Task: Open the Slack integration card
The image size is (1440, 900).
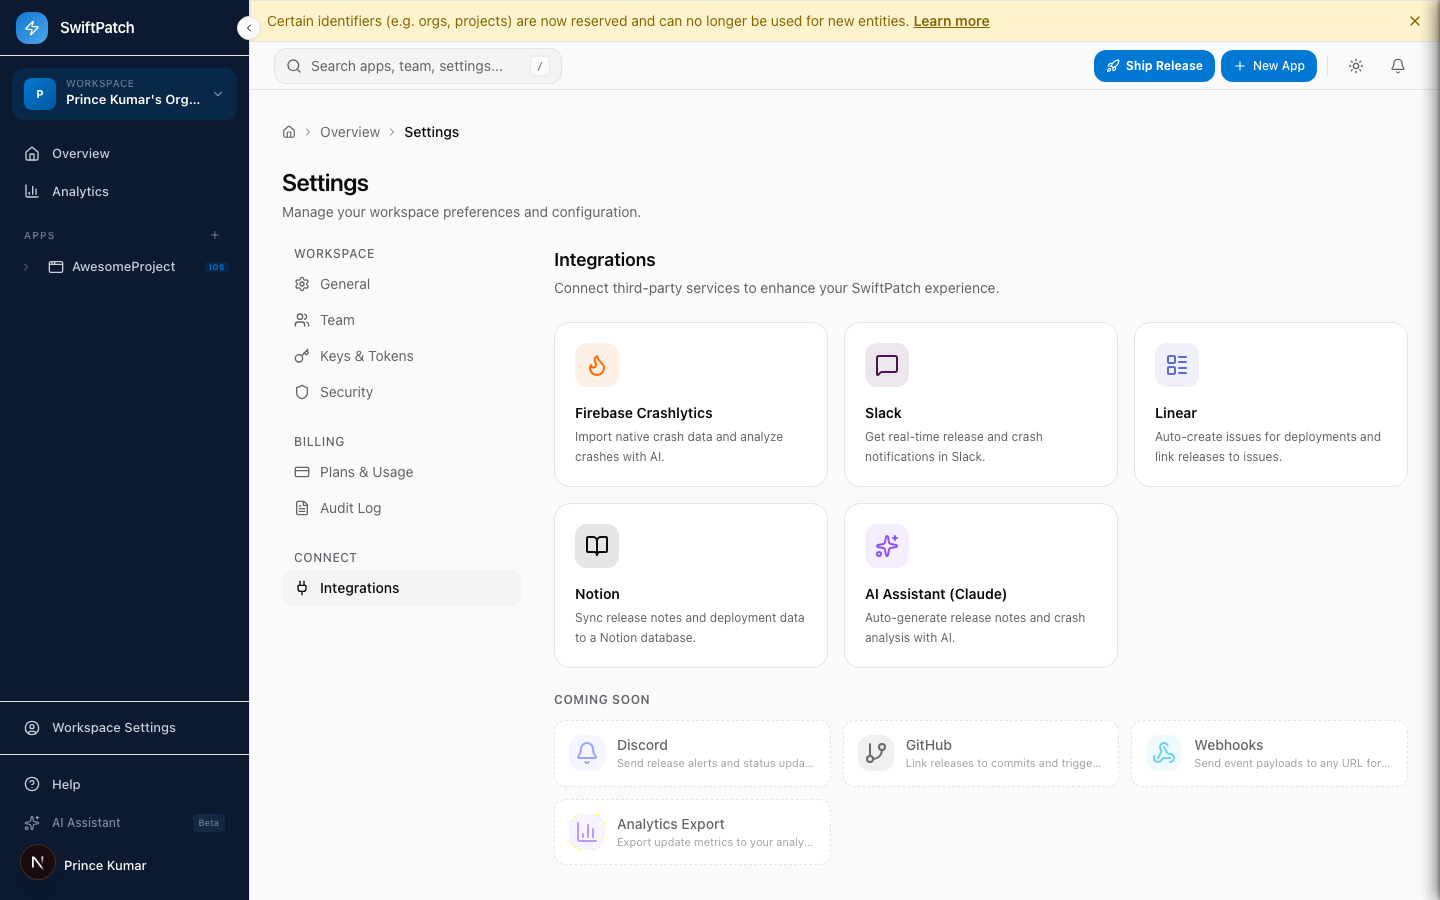Action: [980, 404]
